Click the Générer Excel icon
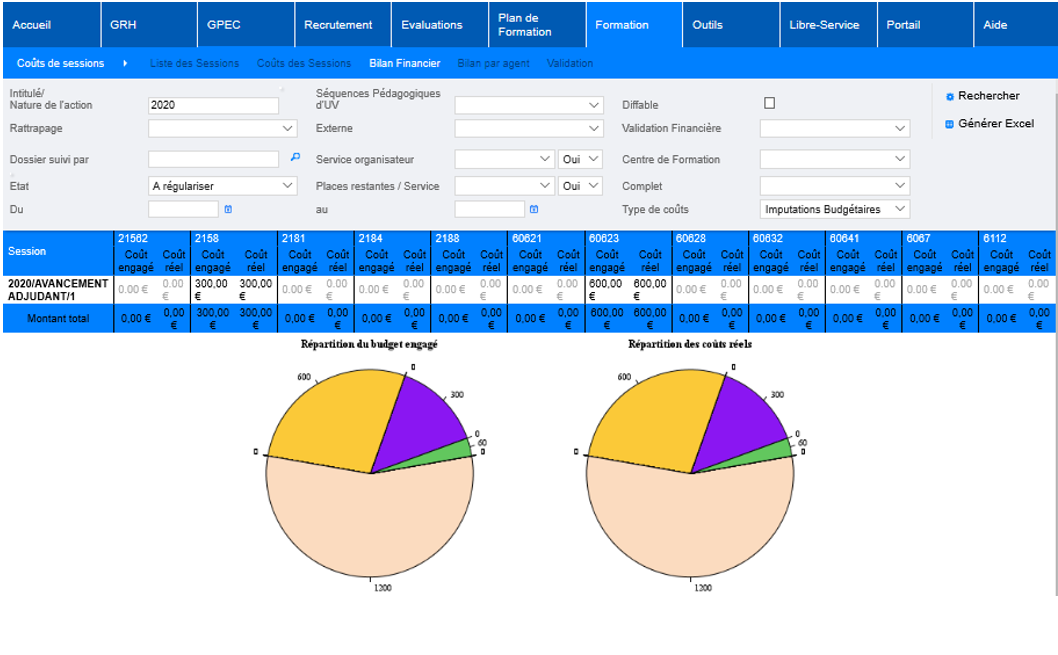Image resolution: width=1058 pixels, height=655 pixels. point(950,124)
